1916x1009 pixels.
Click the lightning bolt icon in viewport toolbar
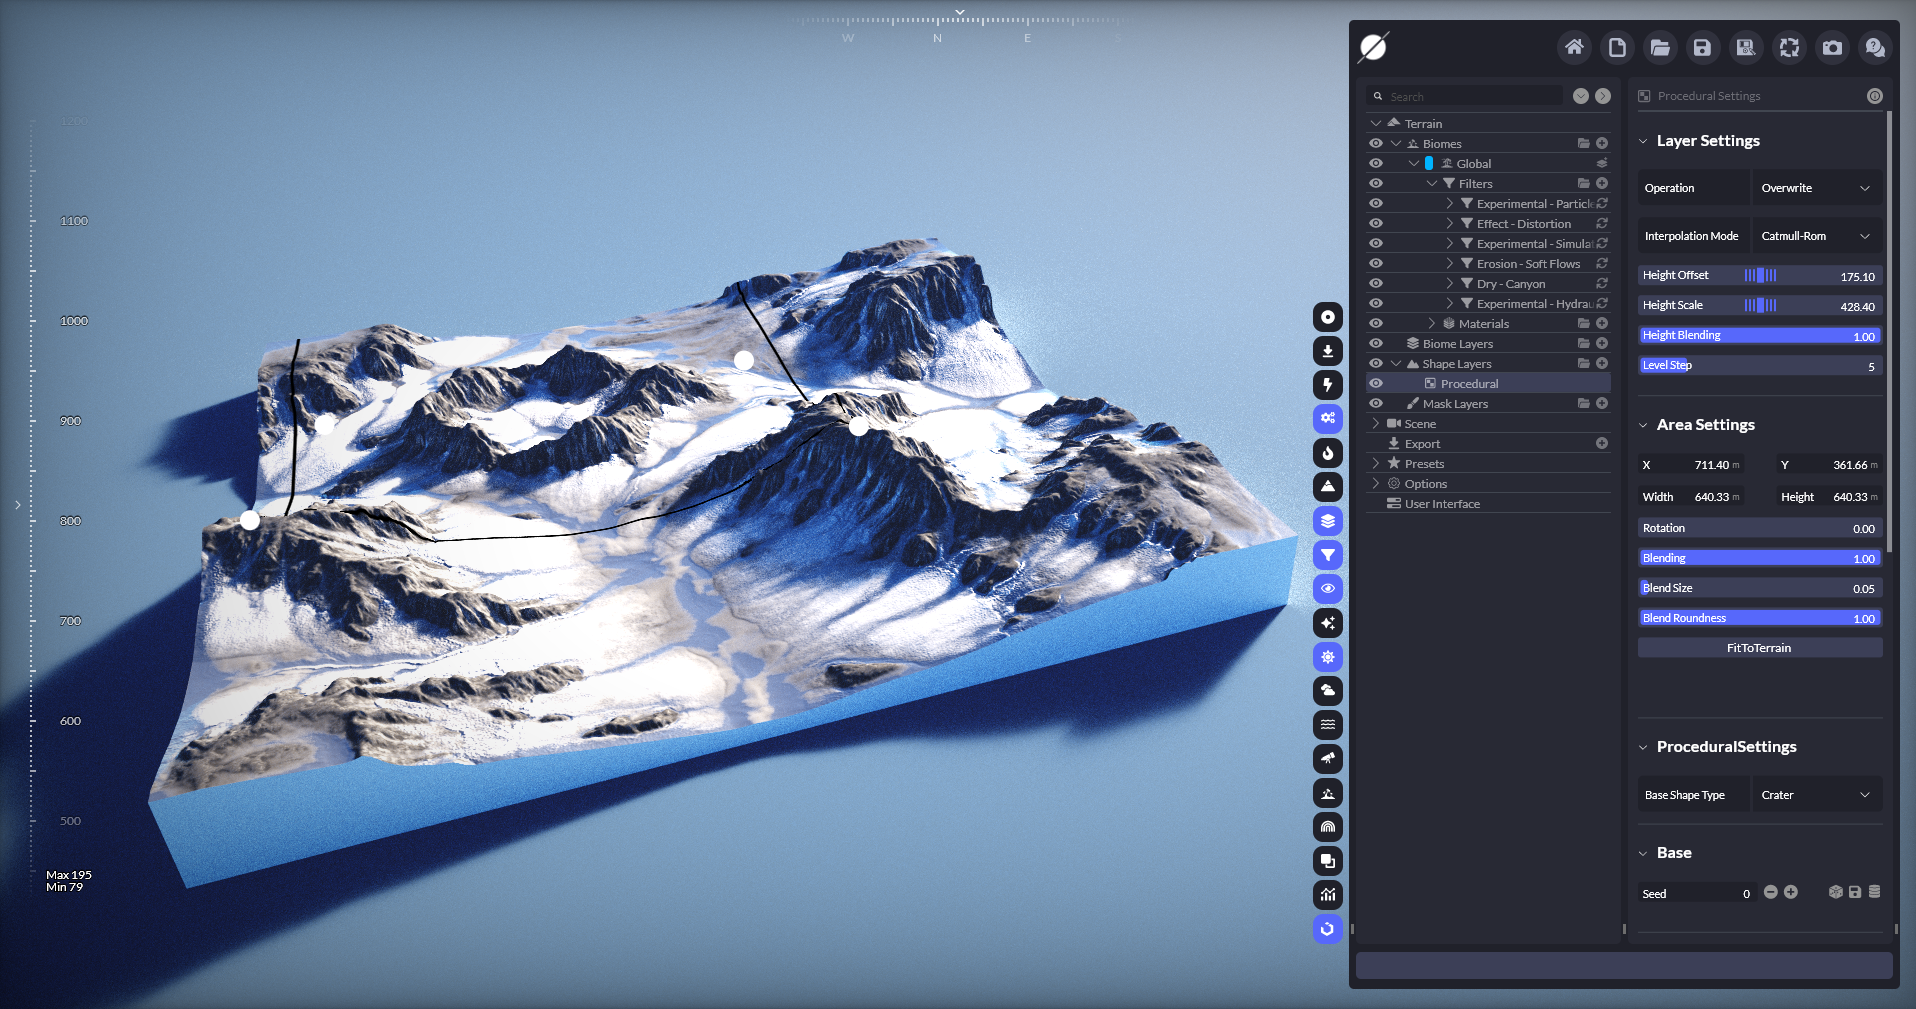(1327, 385)
